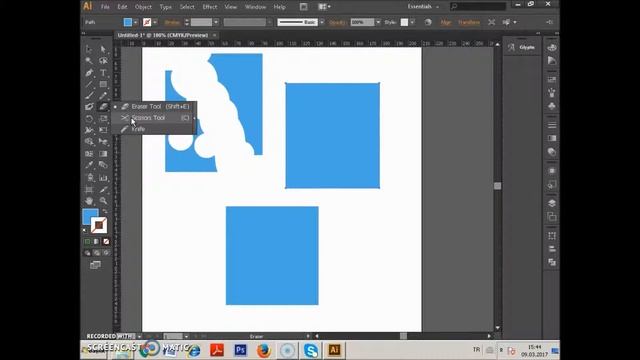Switch to Untitled-1 document tab
640x360 pixels.
point(162,36)
